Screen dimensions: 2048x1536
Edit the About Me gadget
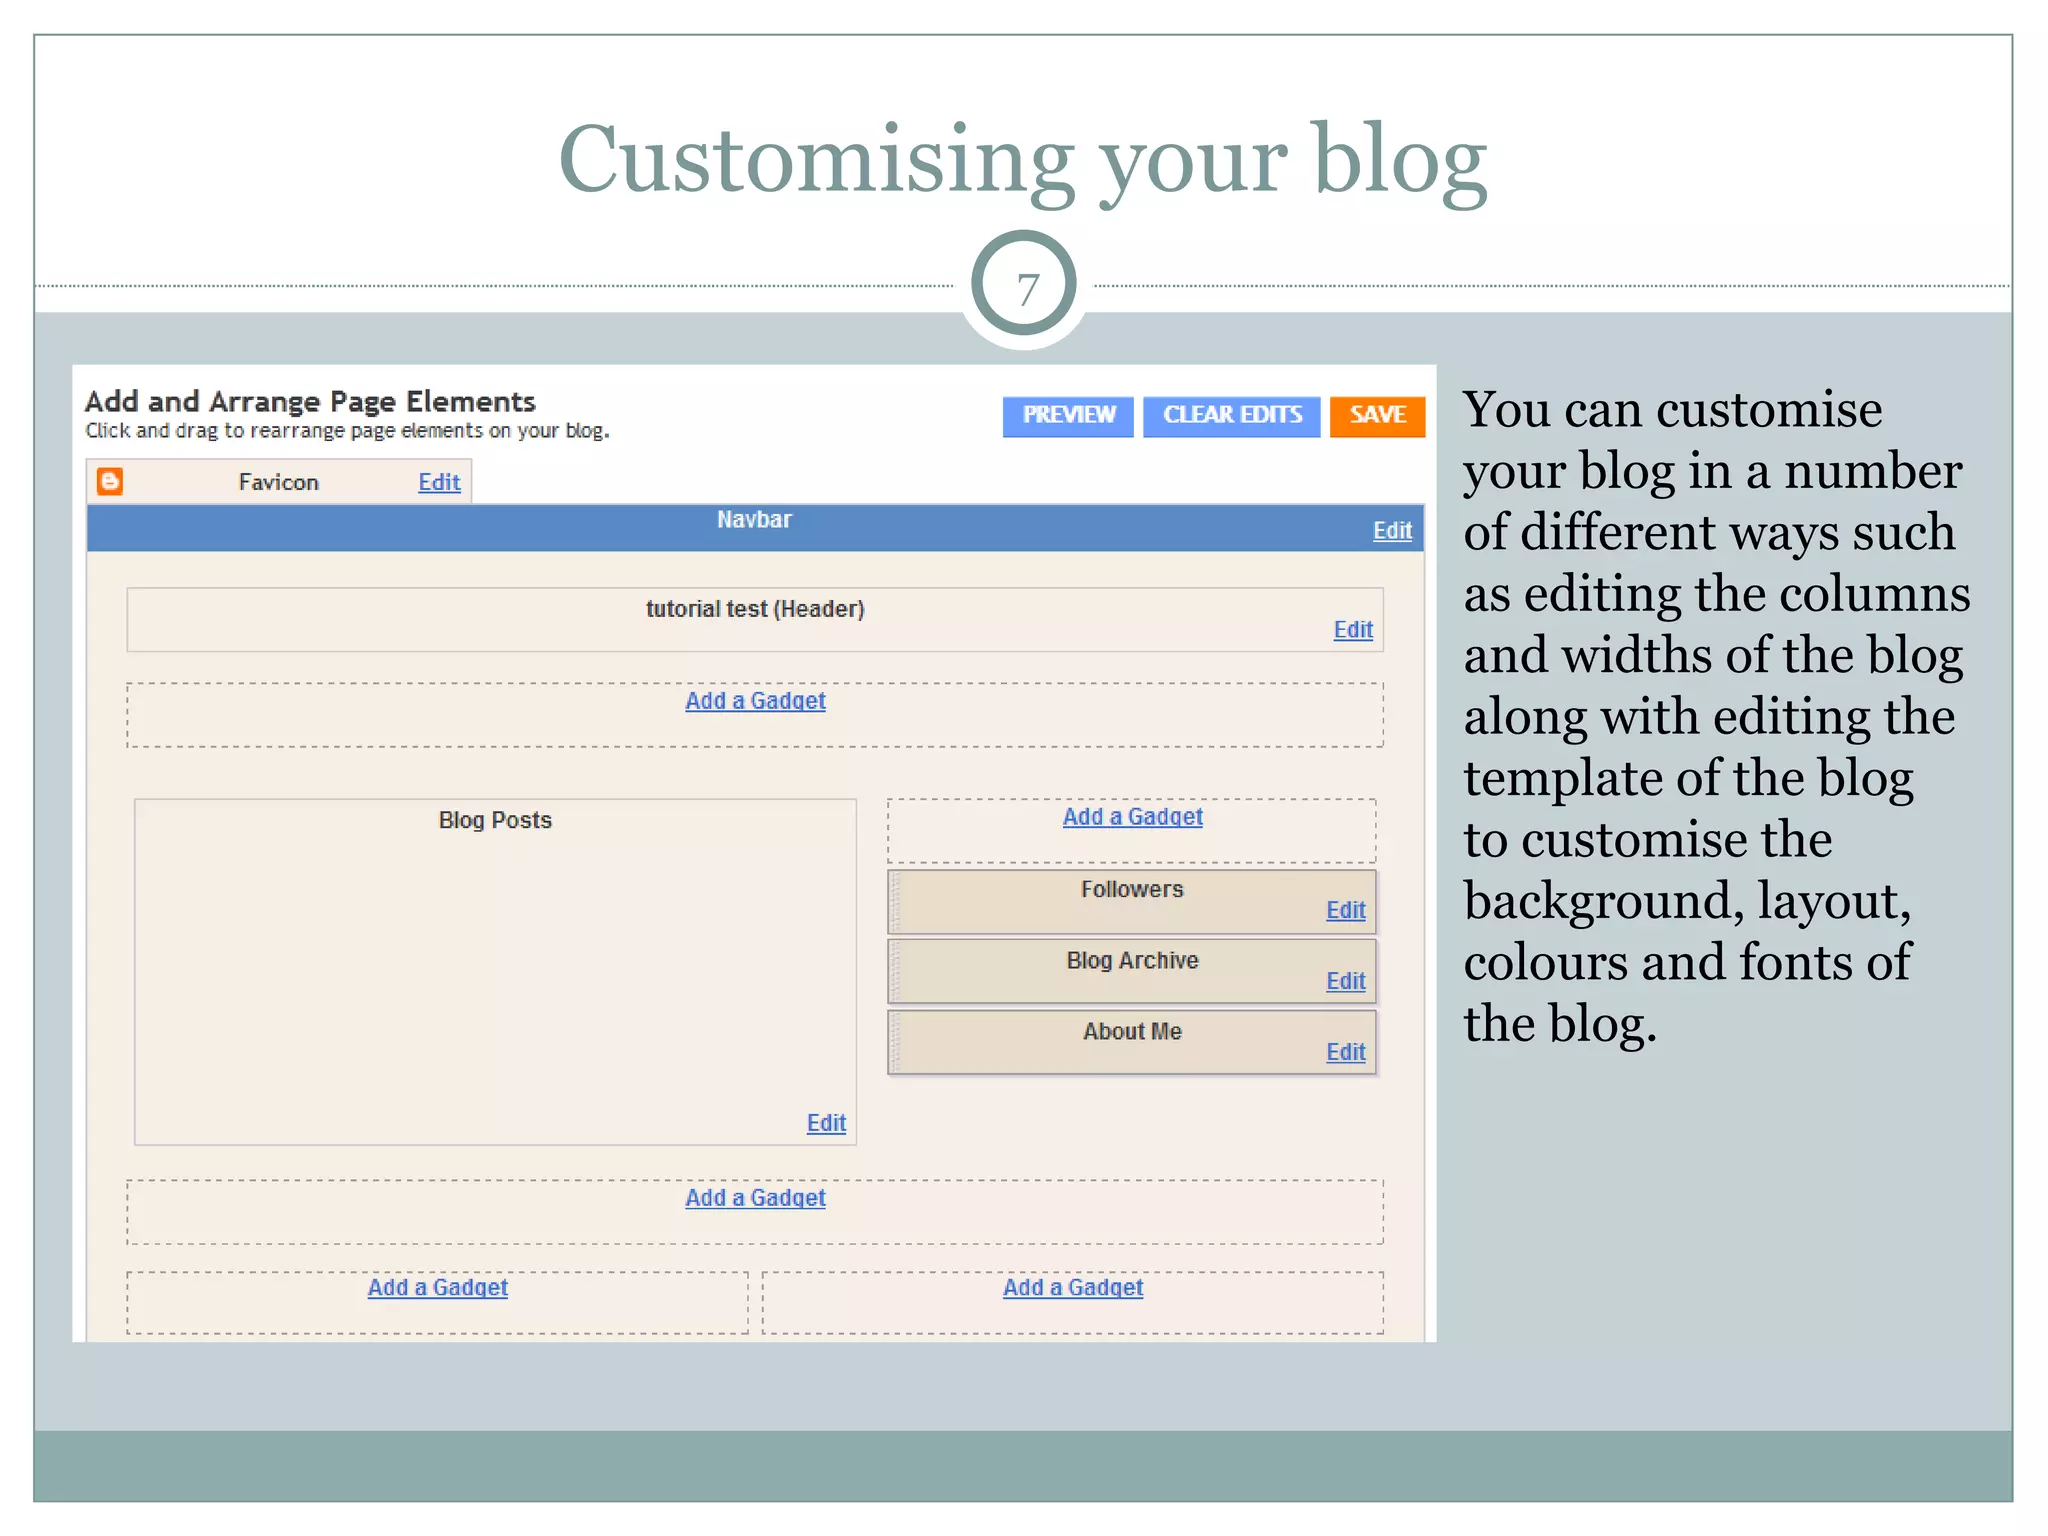tap(1346, 1053)
